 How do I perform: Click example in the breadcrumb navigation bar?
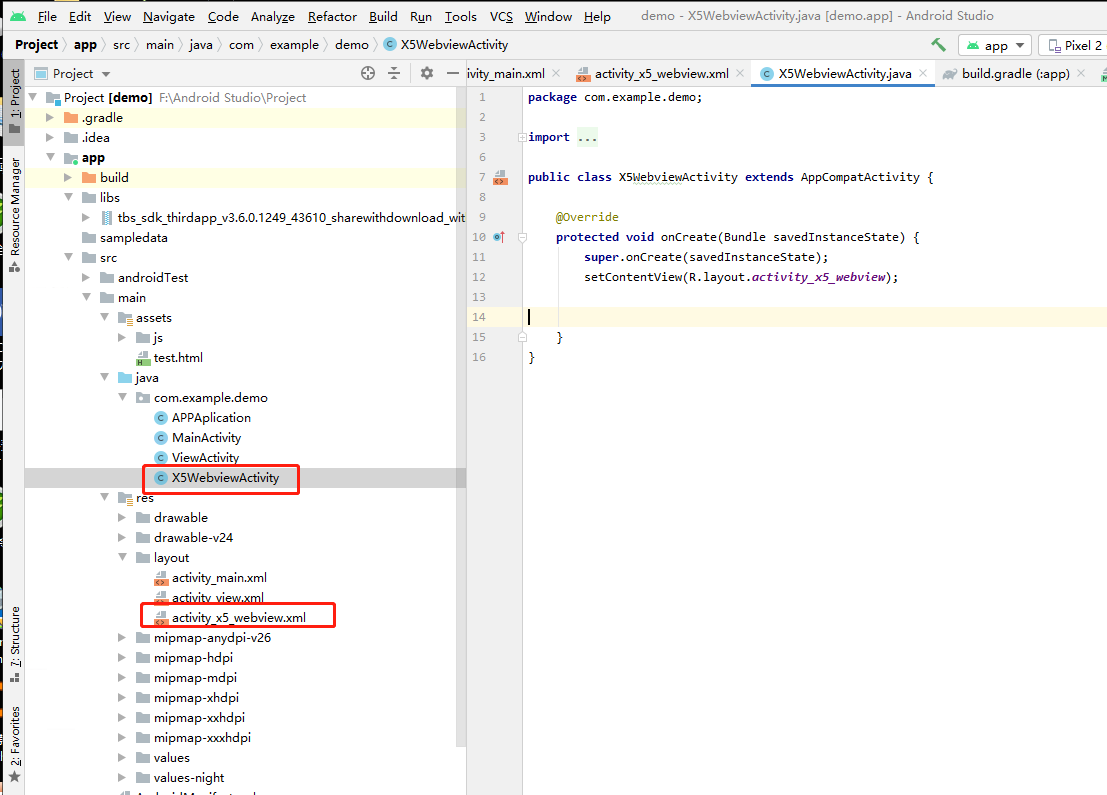coord(294,44)
